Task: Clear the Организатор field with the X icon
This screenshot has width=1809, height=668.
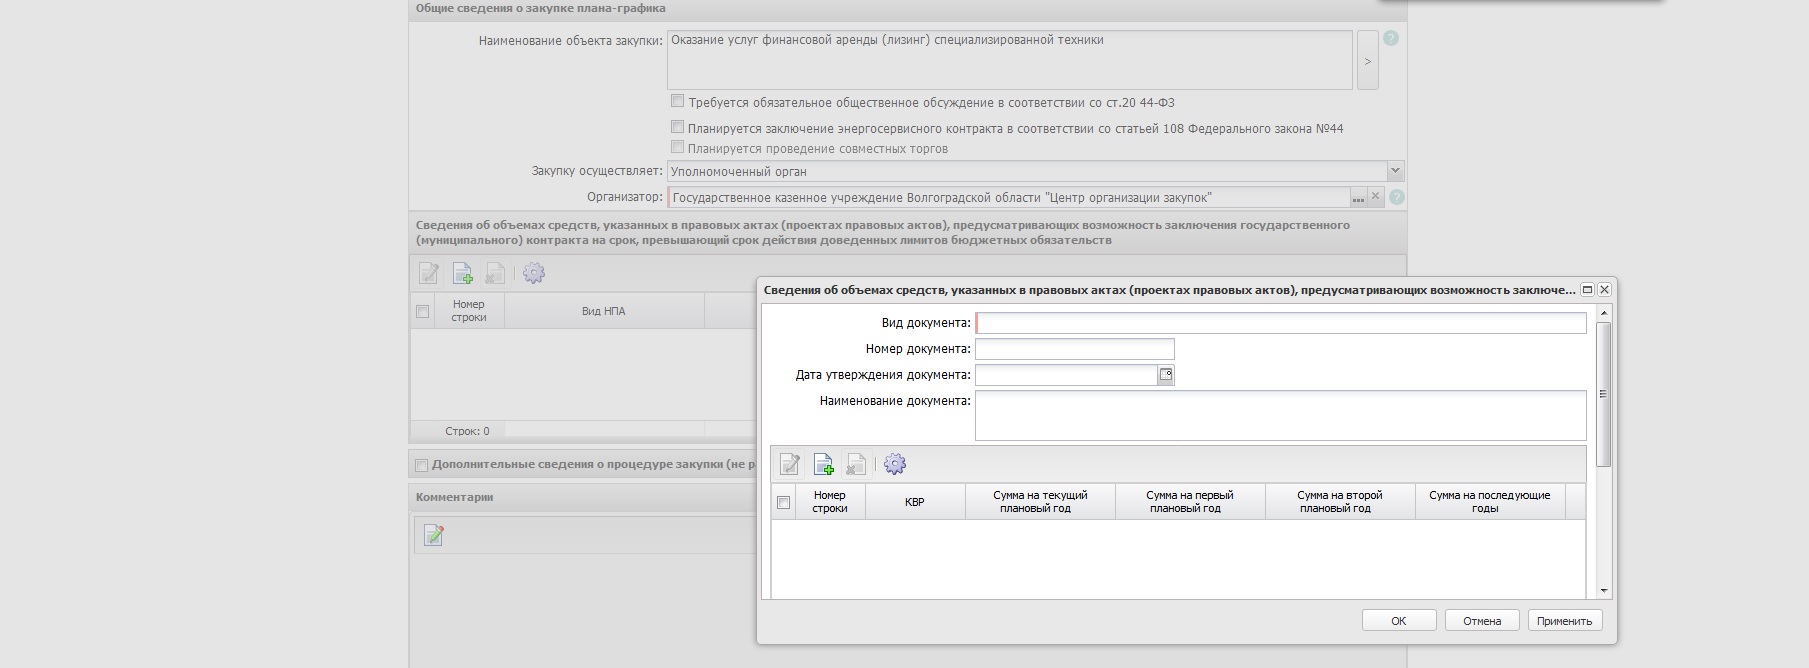Action: click(x=1375, y=197)
